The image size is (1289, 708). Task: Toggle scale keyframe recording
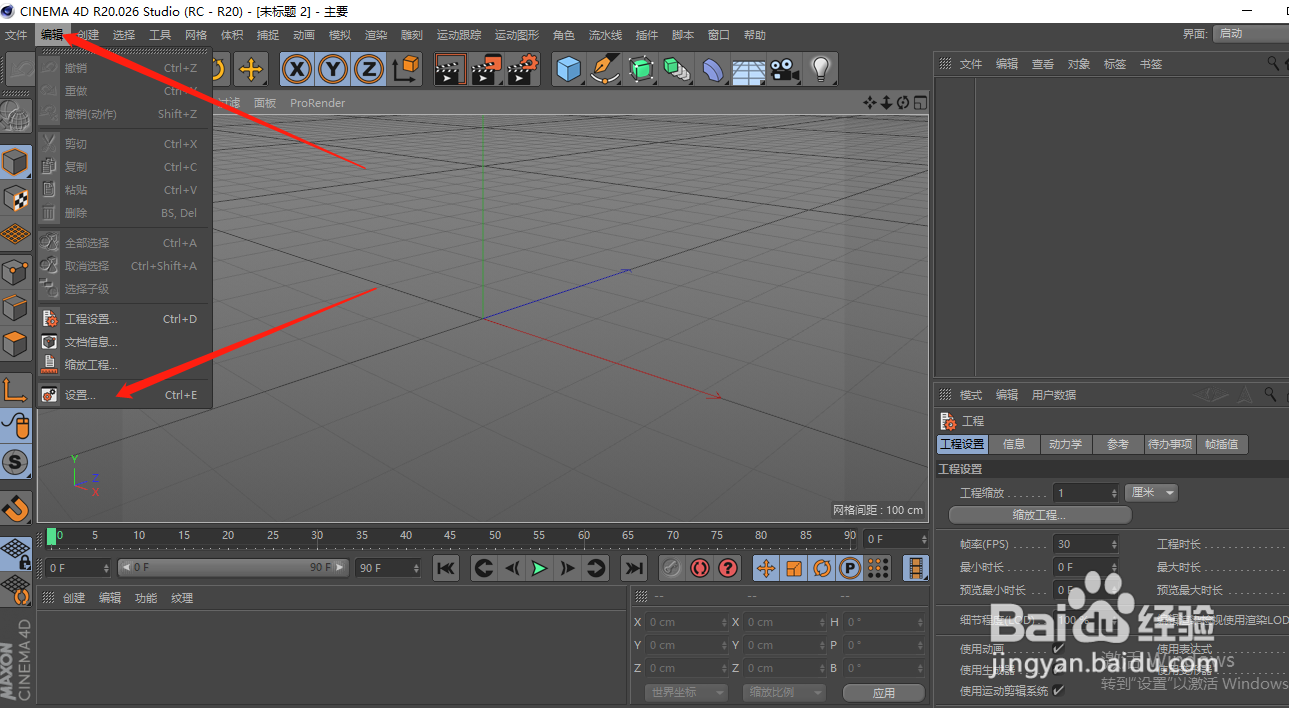(794, 568)
